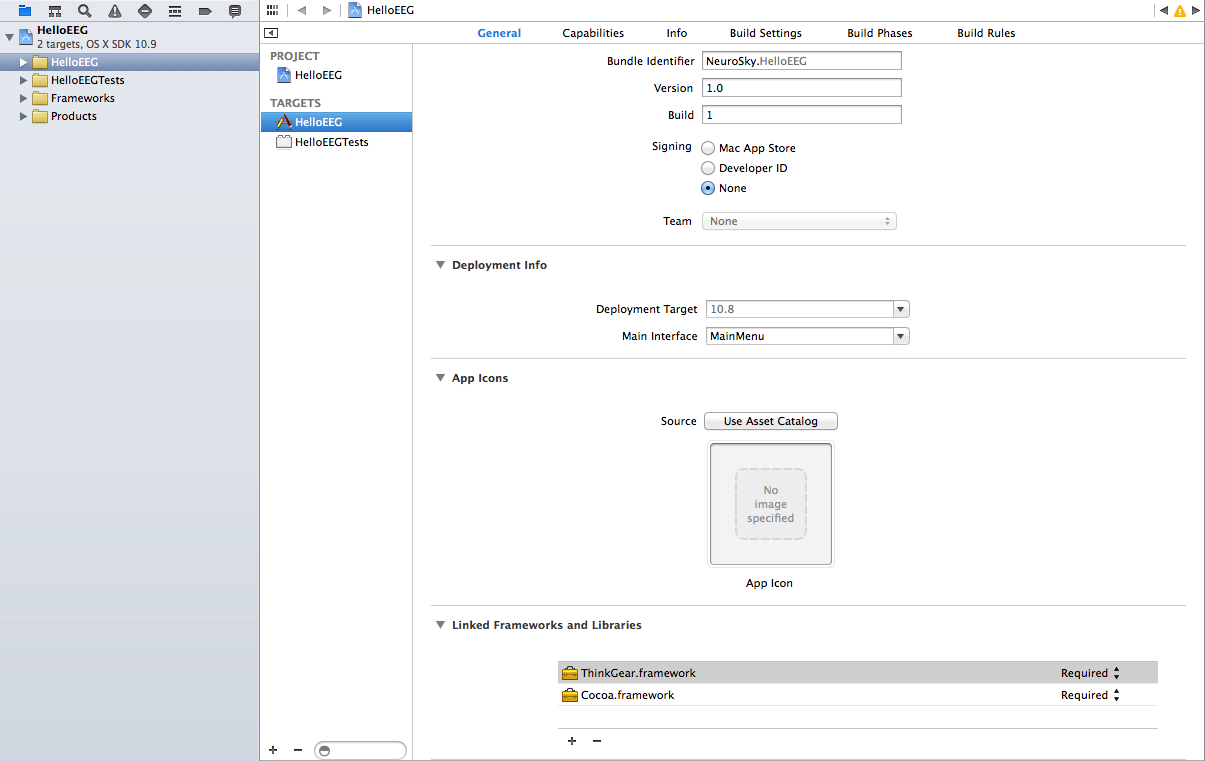1205x761 pixels.
Task: Open the Symbol navigator
Action: pos(55,11)
